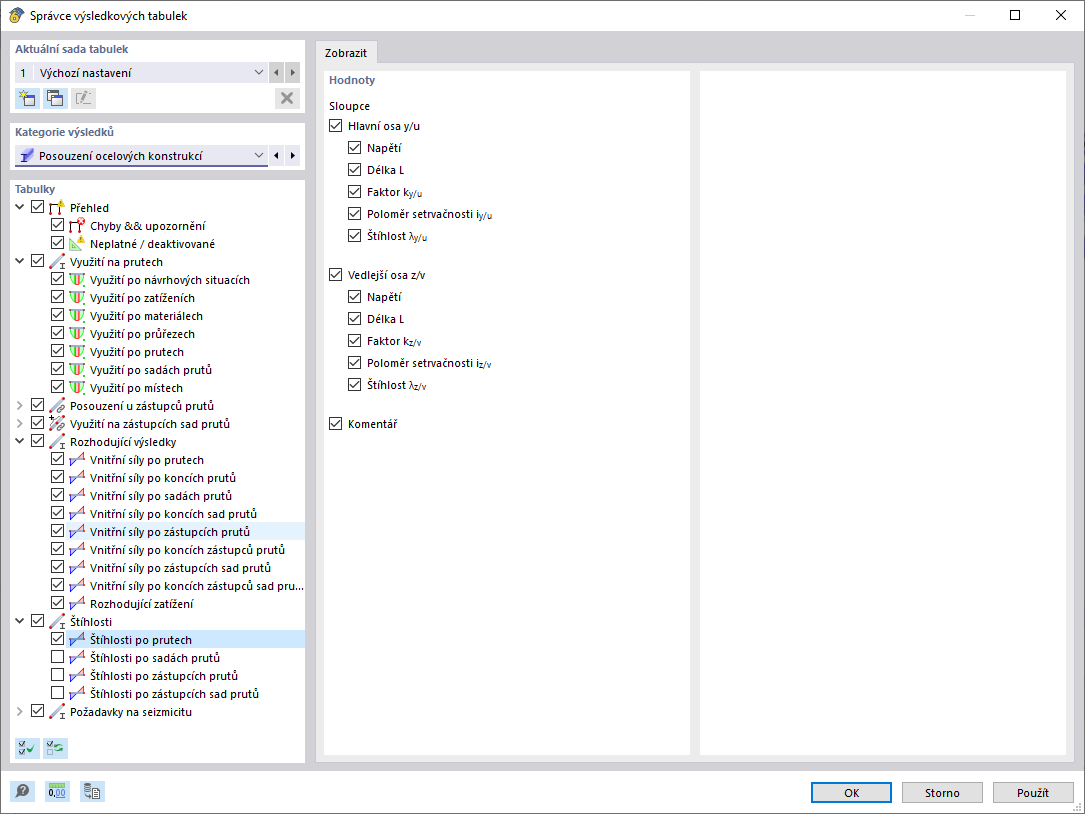Copy the current table set icon
This screenshot has height=814, width=1085.
[x=55, y=98]
